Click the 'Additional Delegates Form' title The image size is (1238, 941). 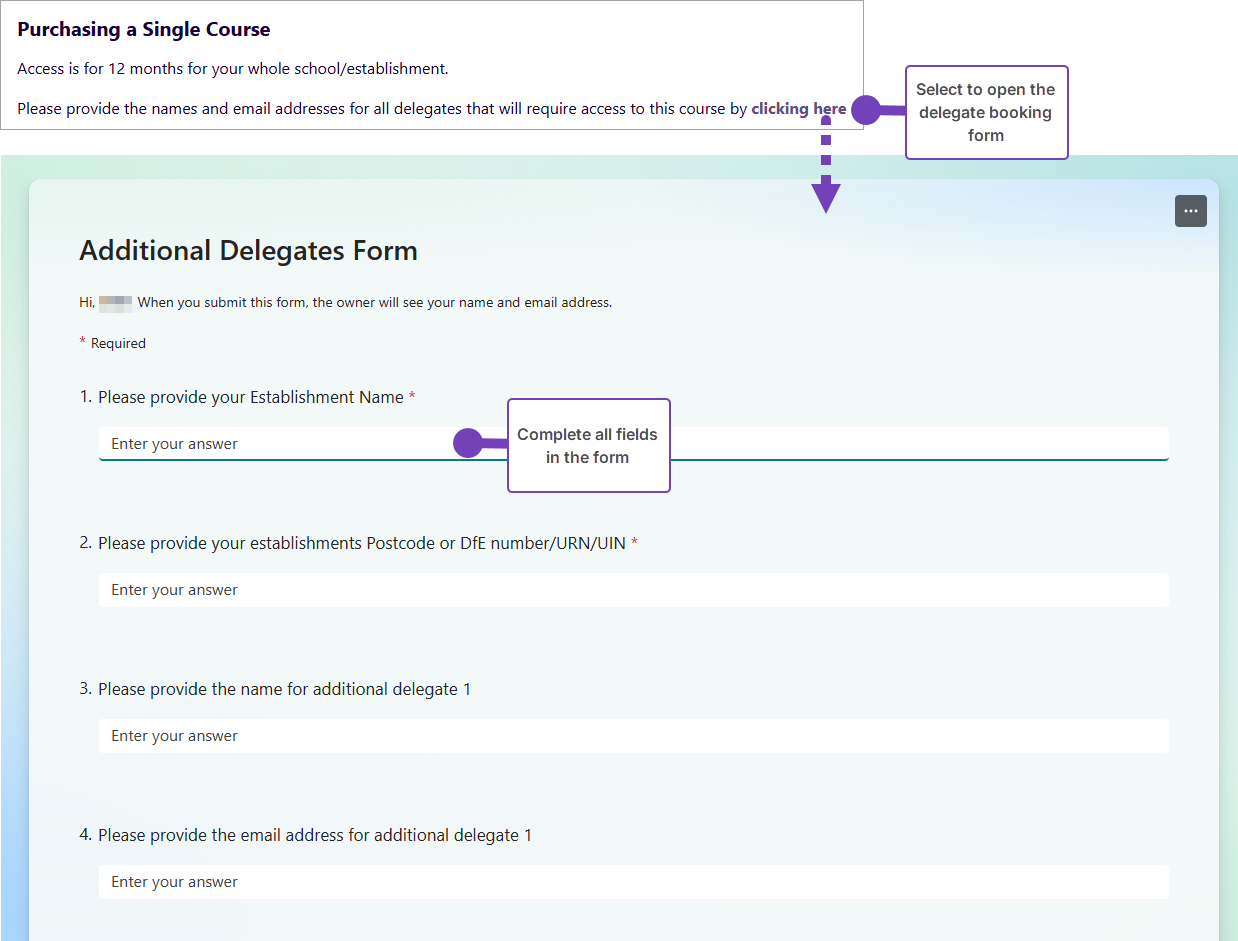tap(248, 250)
